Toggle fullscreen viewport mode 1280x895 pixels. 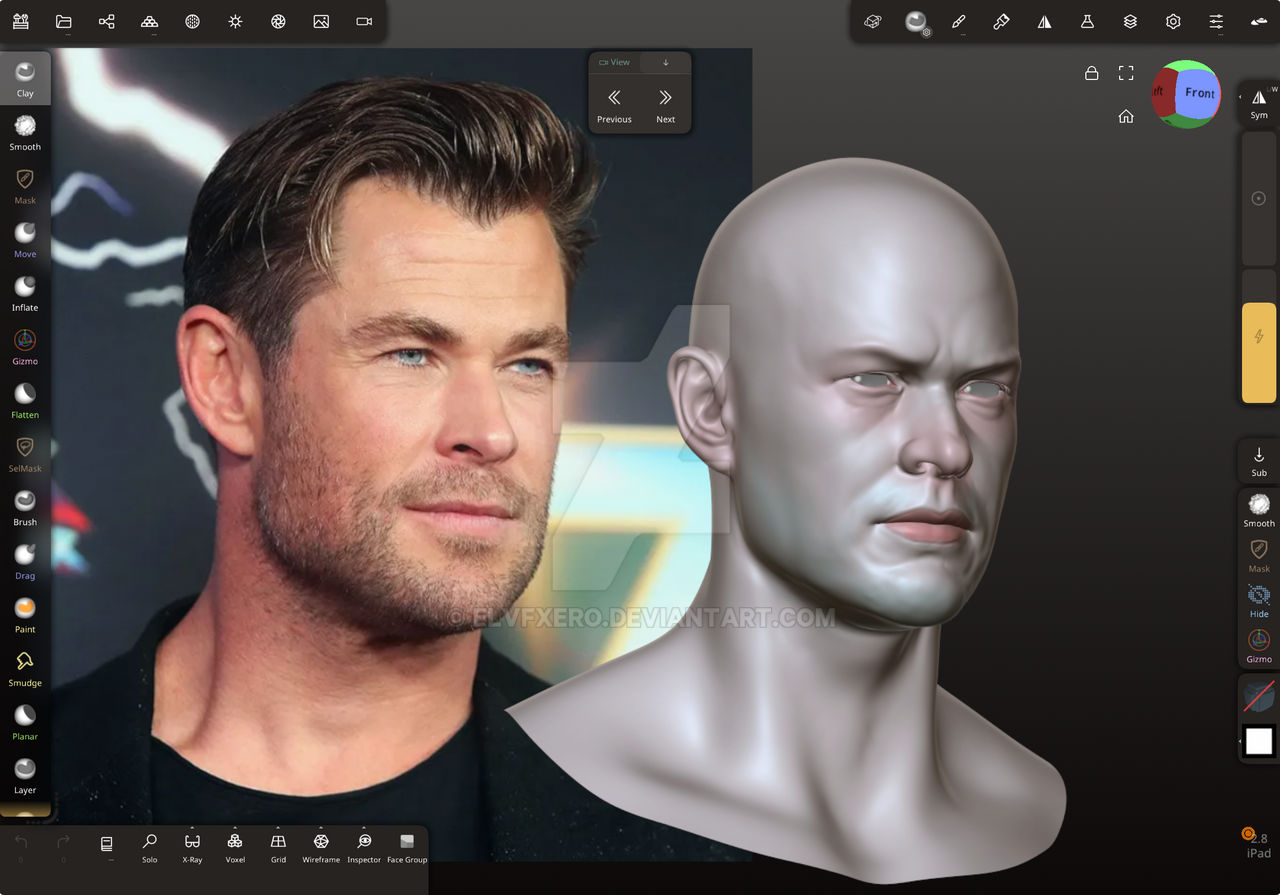(1126, 73)
